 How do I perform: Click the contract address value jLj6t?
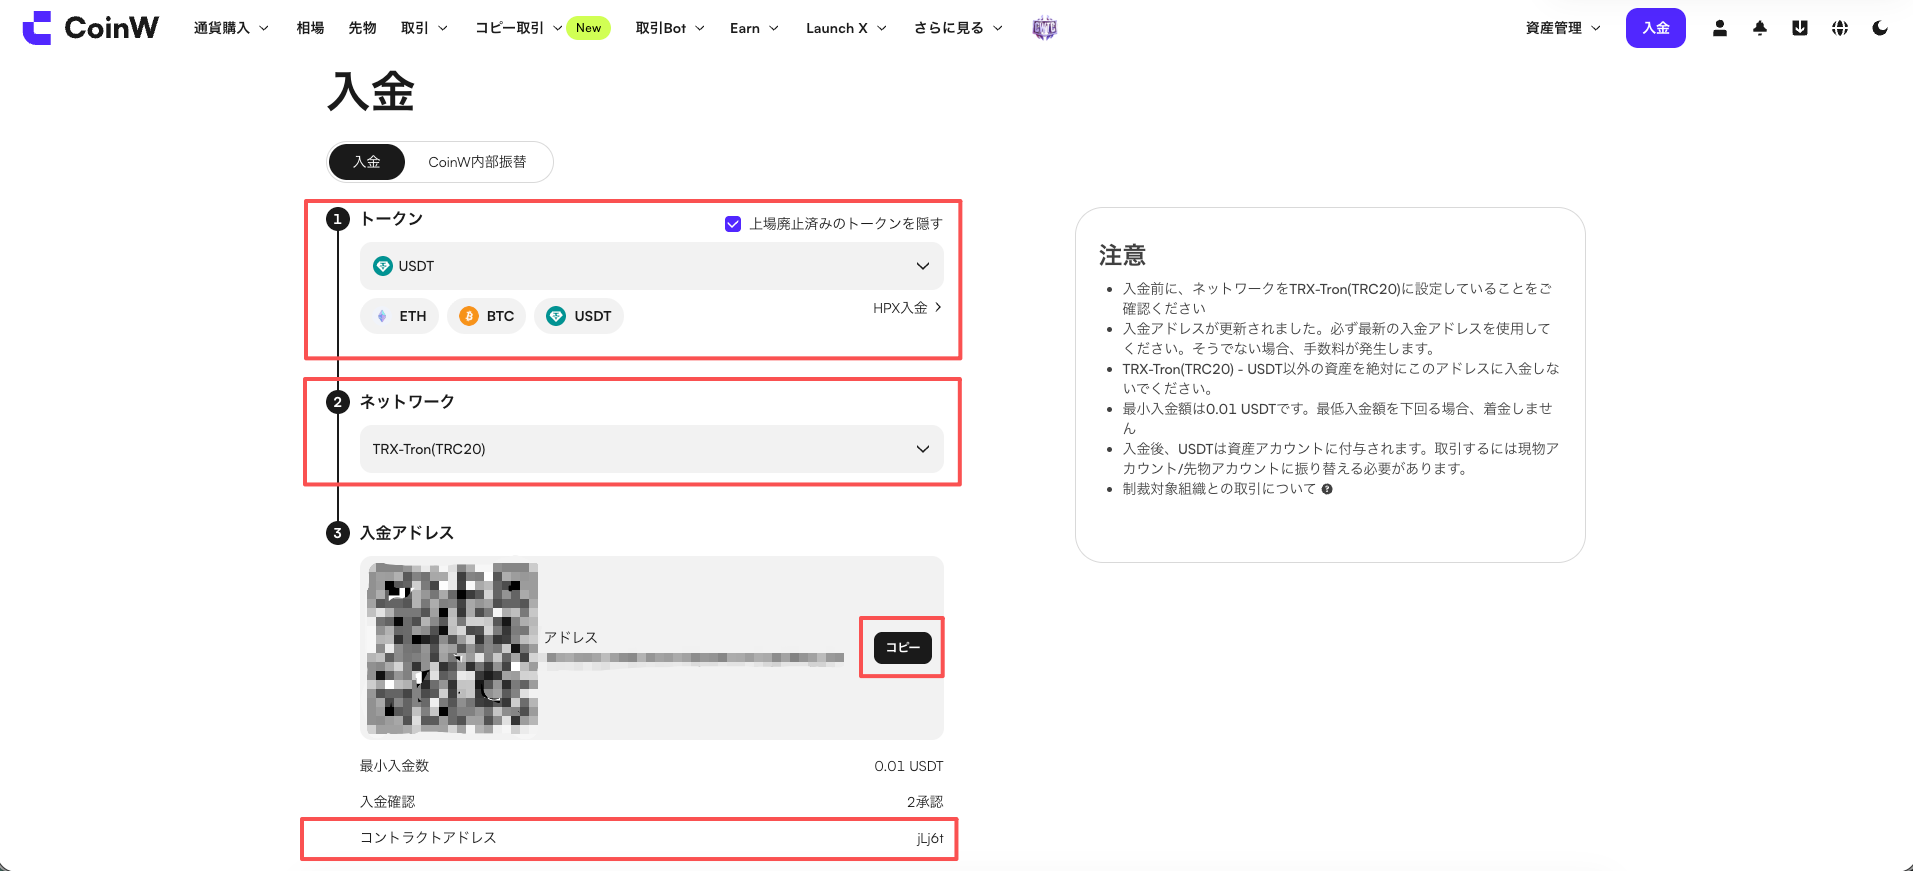[x=930, y=838]
